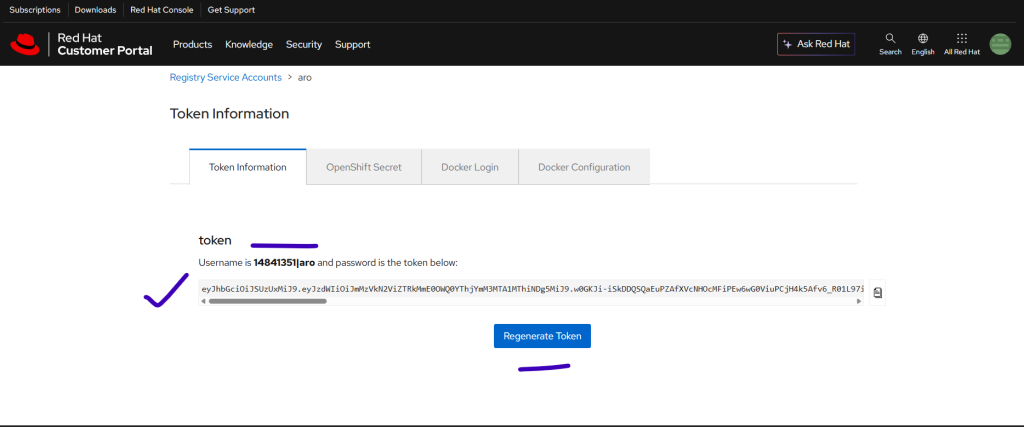Viewport: 1024px width, 427px height.
Task: Switch to the OpenShift Secret tab
Action: coord(364,167)
